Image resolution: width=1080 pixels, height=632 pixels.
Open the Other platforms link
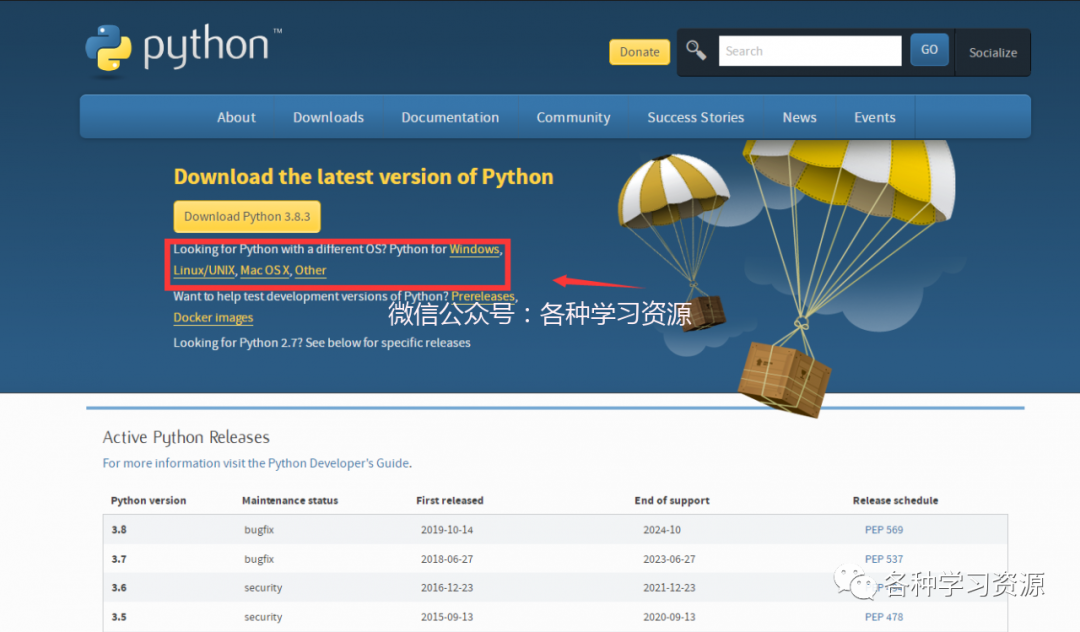311,271
